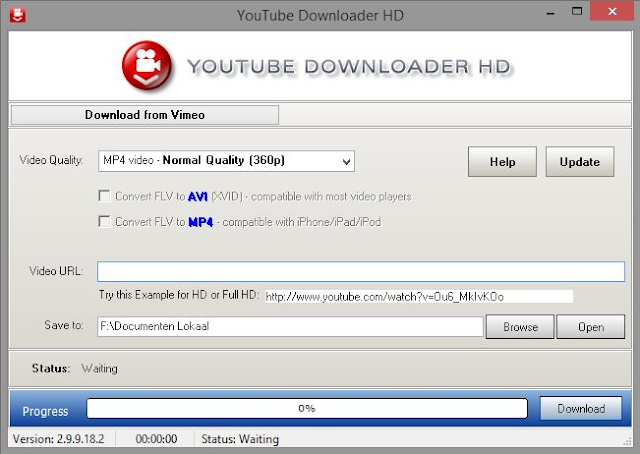The width and height of the screenshot is (640, 454).
Task: Select the example YouTube URL text
Action: pos(419,296)
